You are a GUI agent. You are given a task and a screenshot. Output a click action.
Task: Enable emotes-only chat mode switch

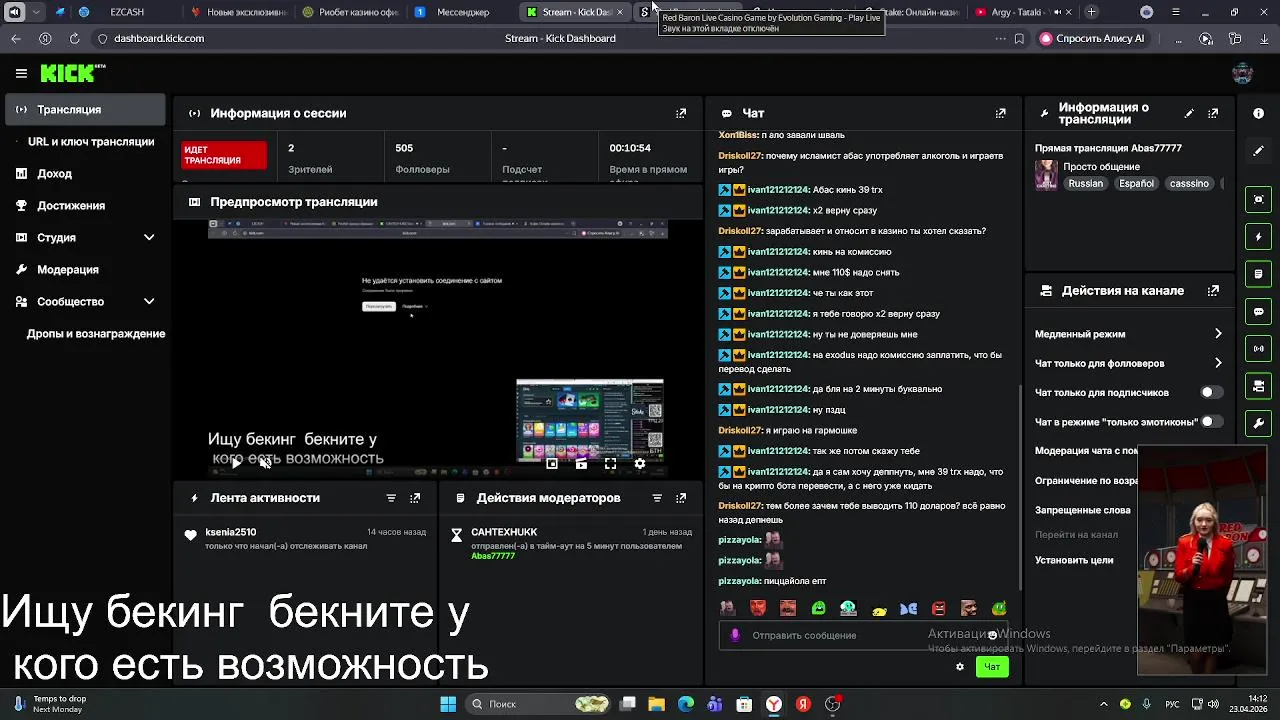tap(1210, 422)
